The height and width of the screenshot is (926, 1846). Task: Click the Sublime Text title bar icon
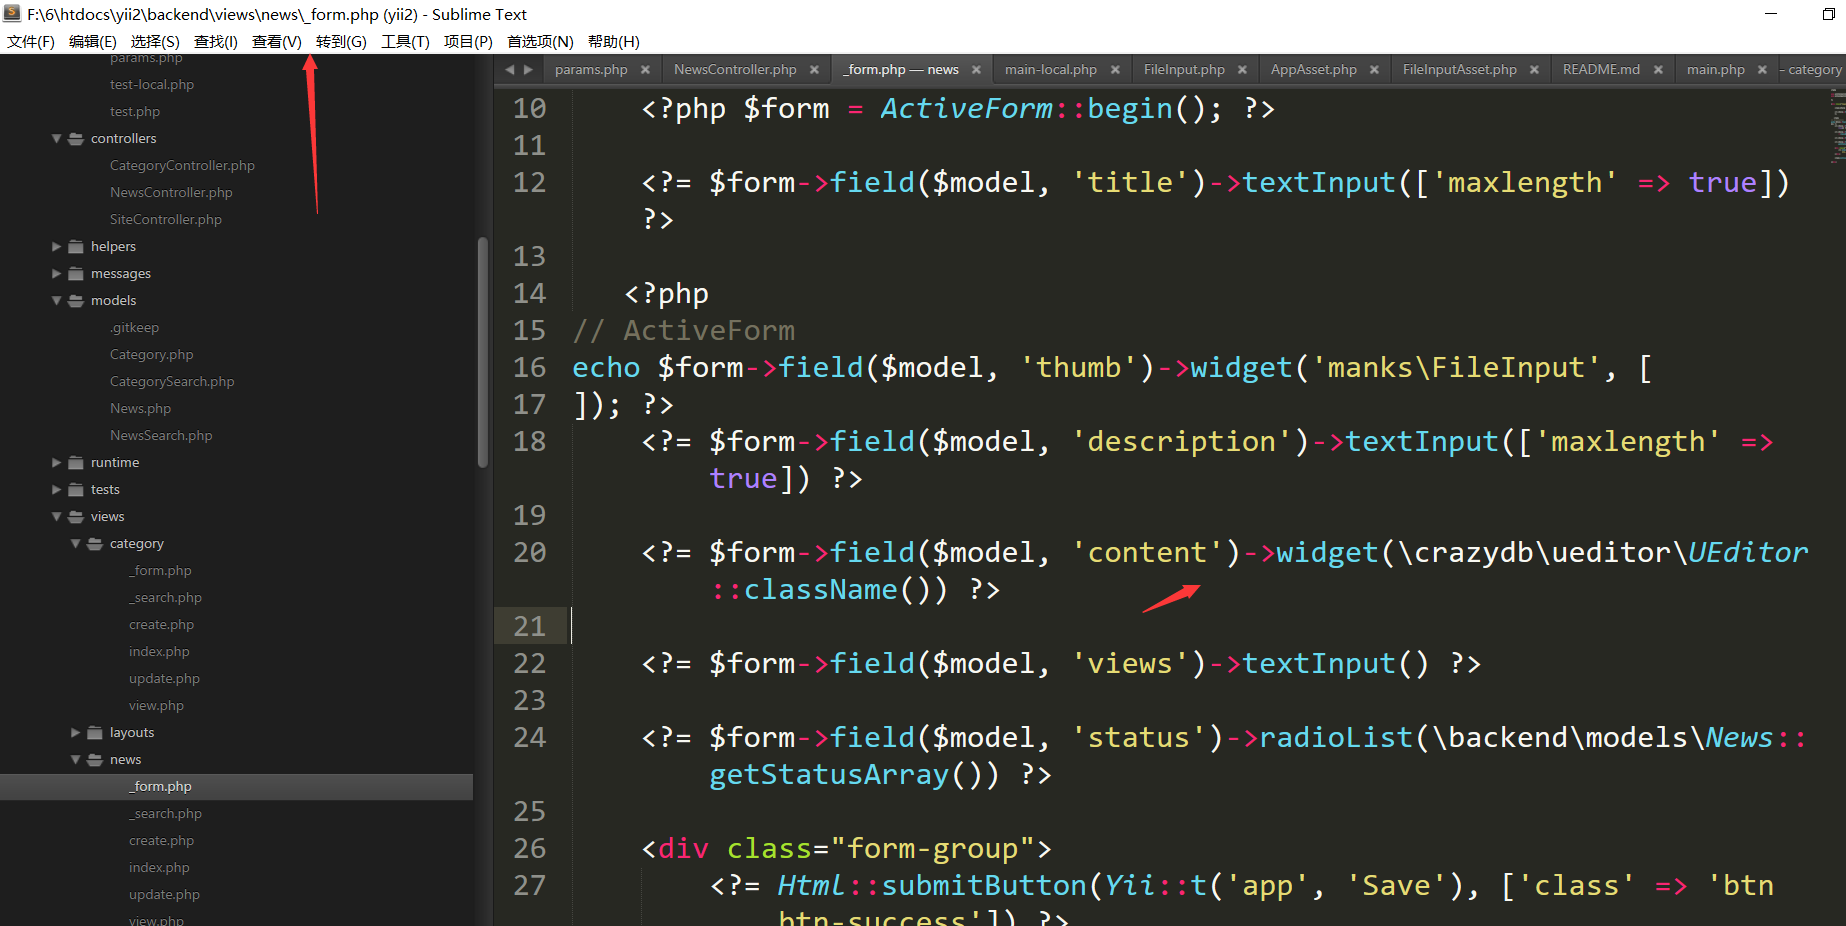pos(12,13)
